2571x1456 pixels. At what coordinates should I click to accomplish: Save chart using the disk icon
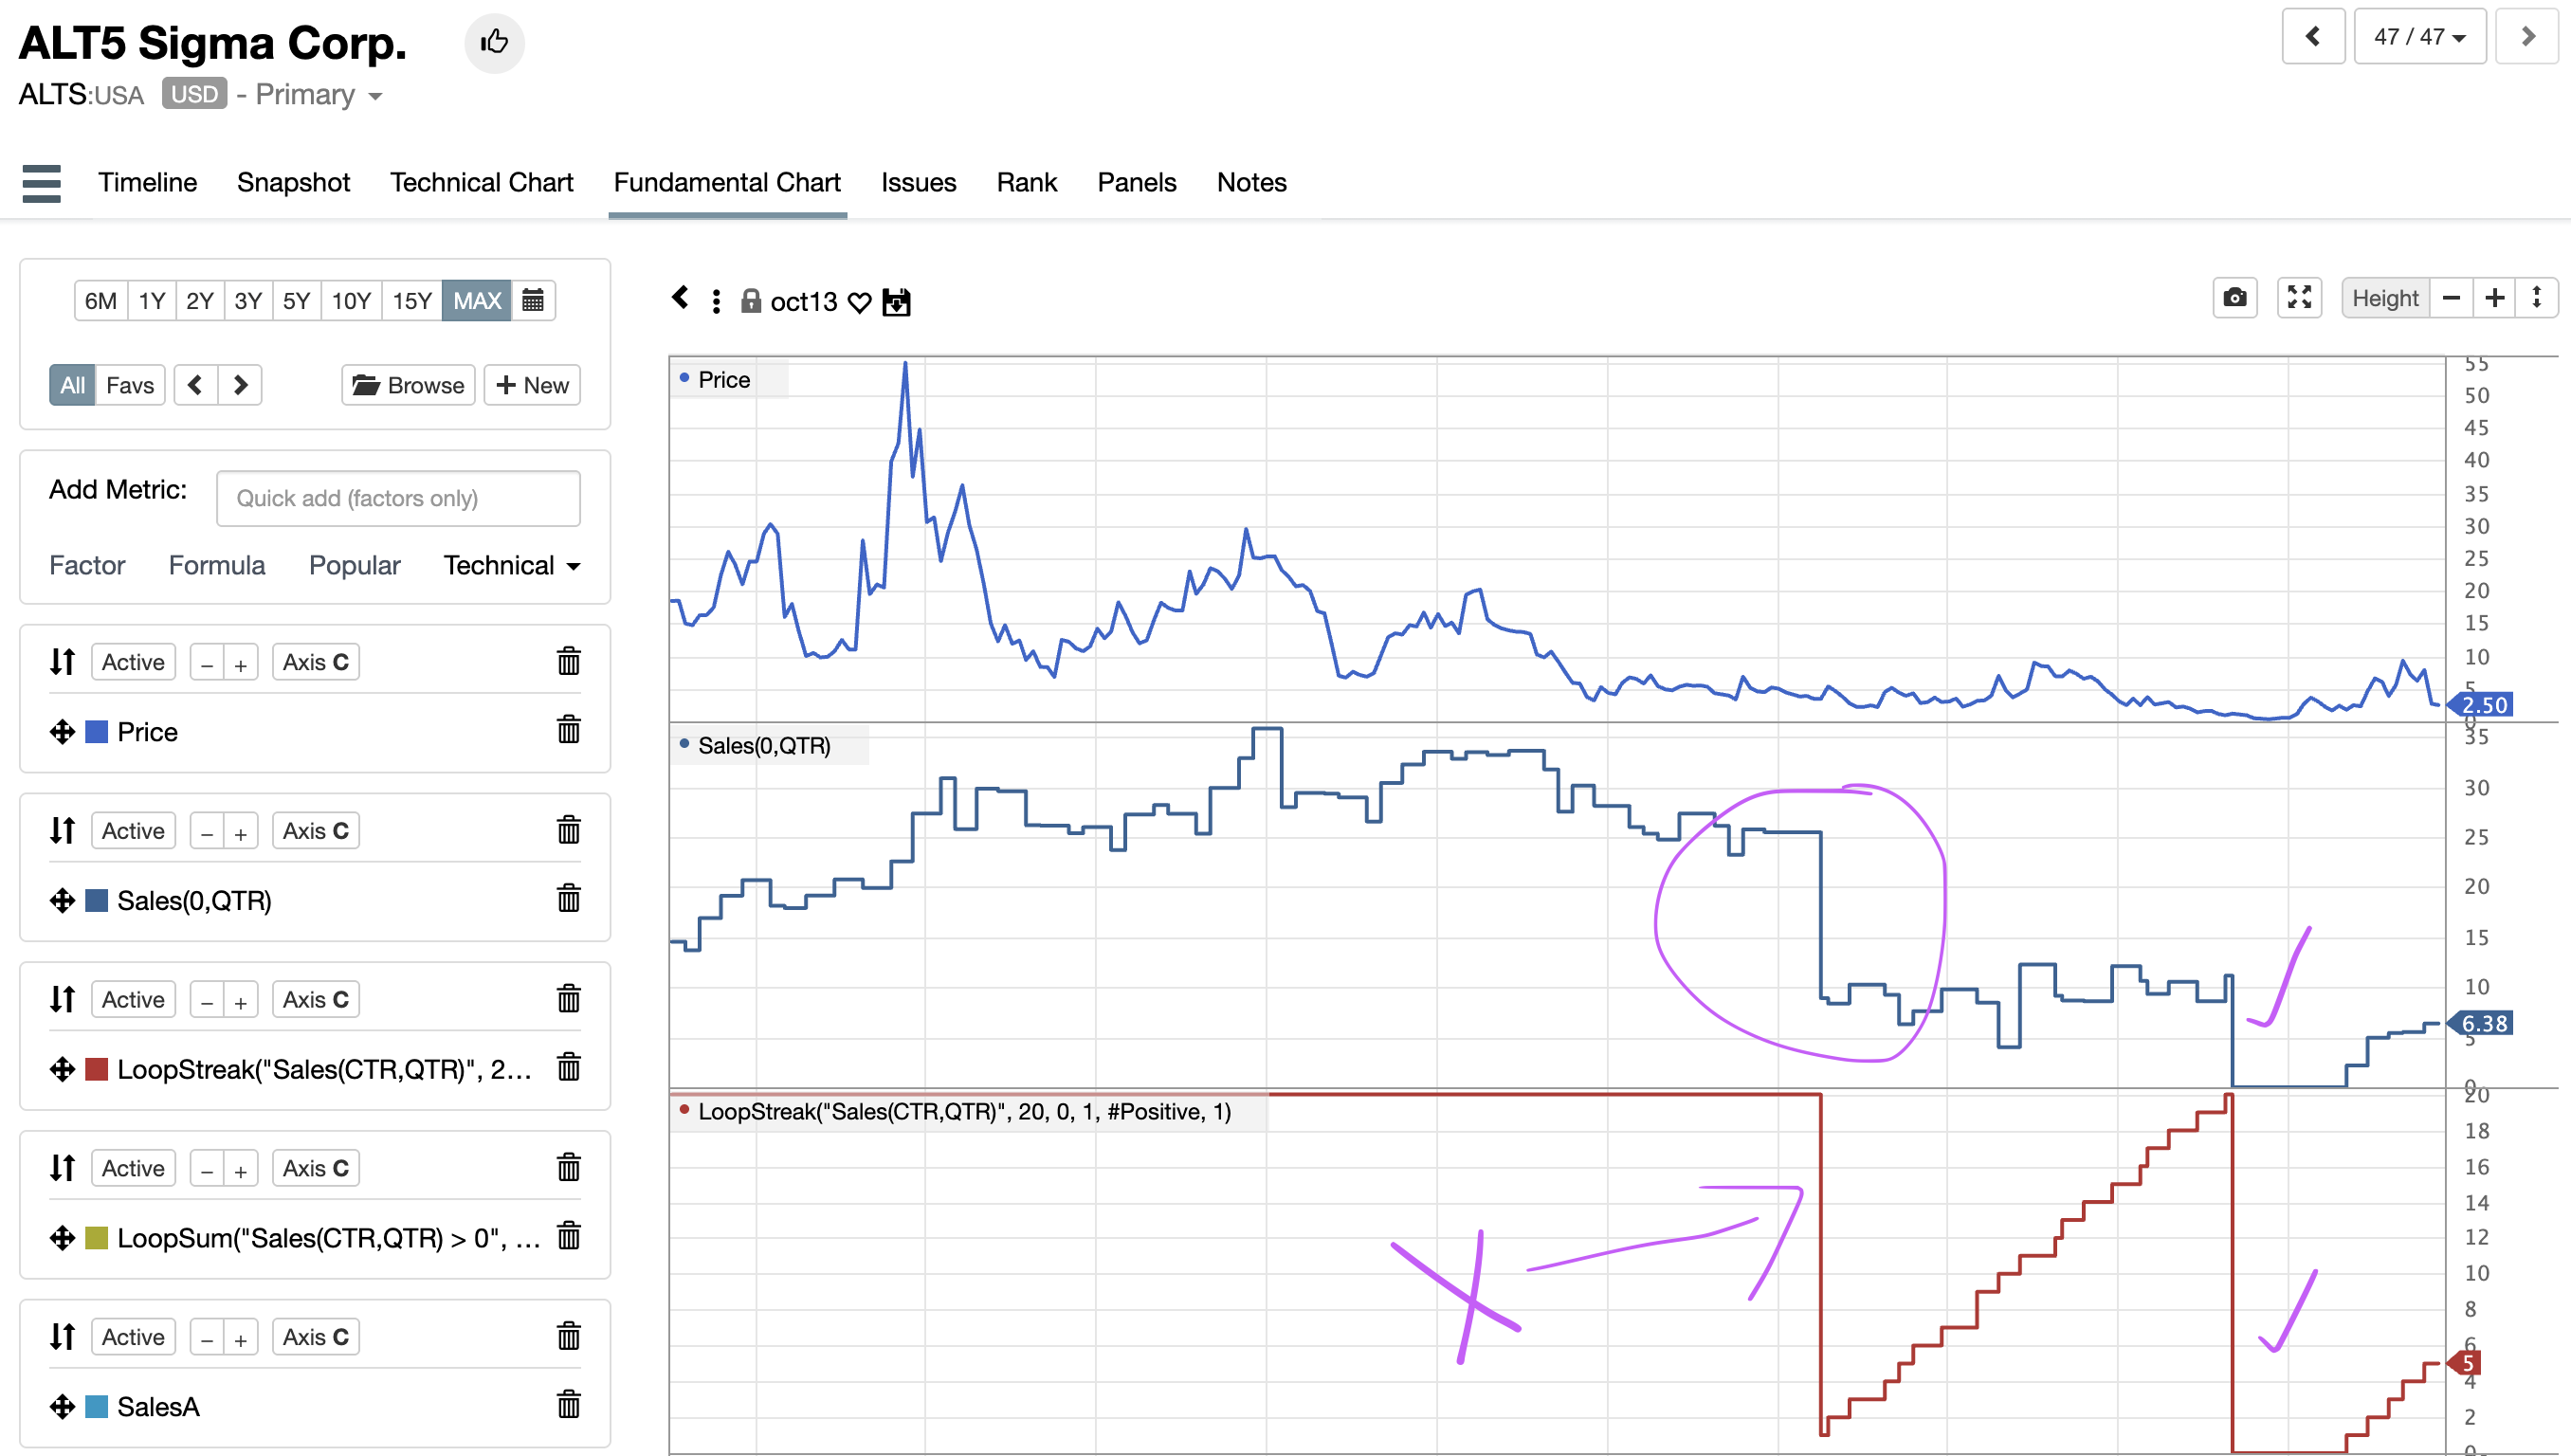coord(896,302)
